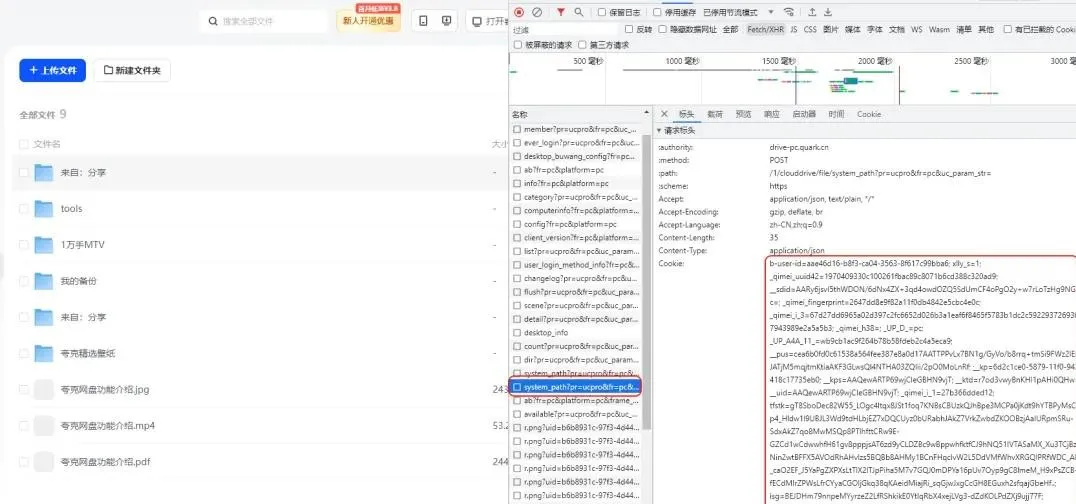Open network search with magnifier icon
Screen dimensions: 1076x504
[580, 12]
